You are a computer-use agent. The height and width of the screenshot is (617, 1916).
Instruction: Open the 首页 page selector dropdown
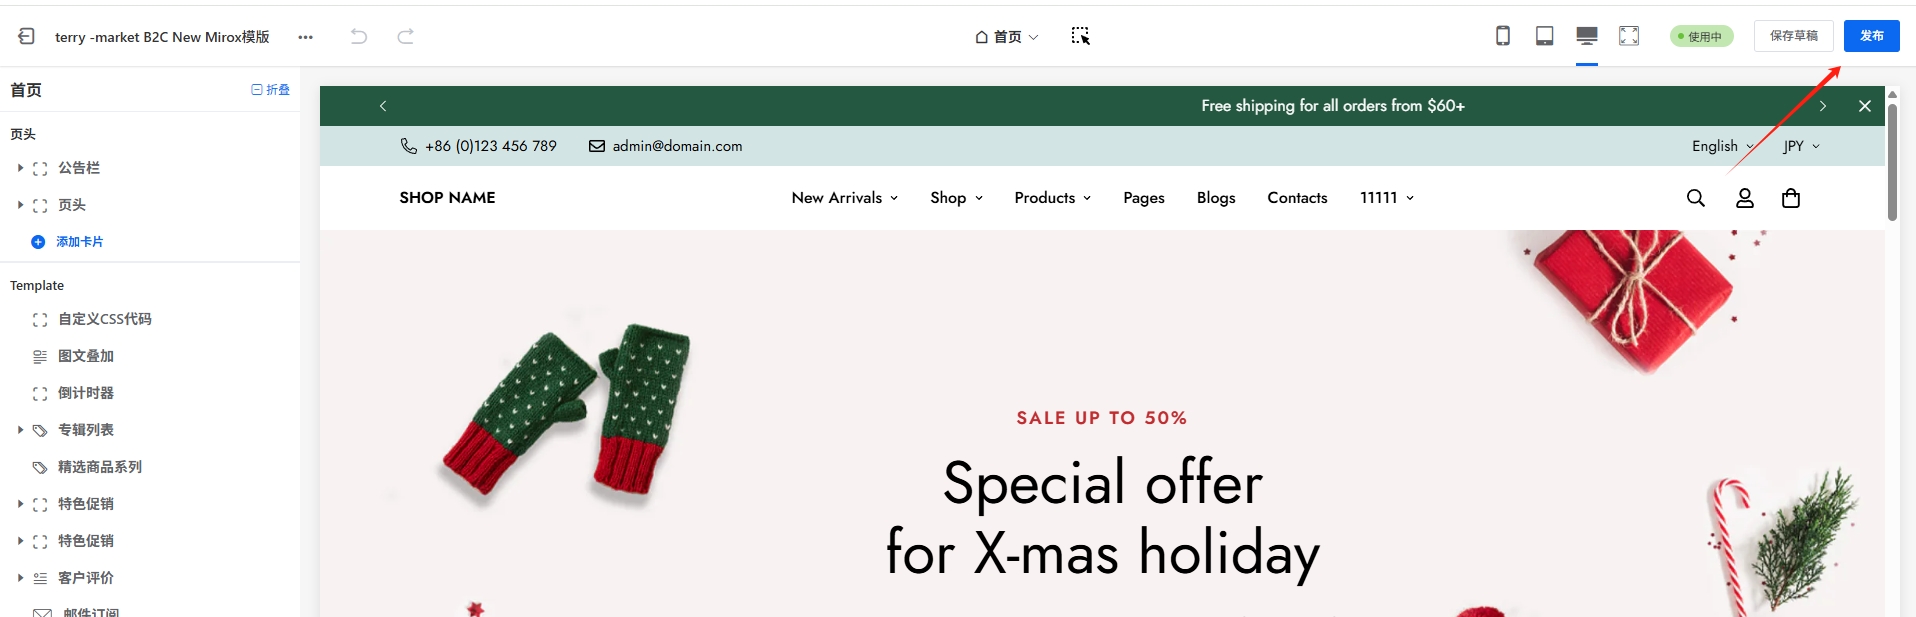click(x=1007, y=37)
